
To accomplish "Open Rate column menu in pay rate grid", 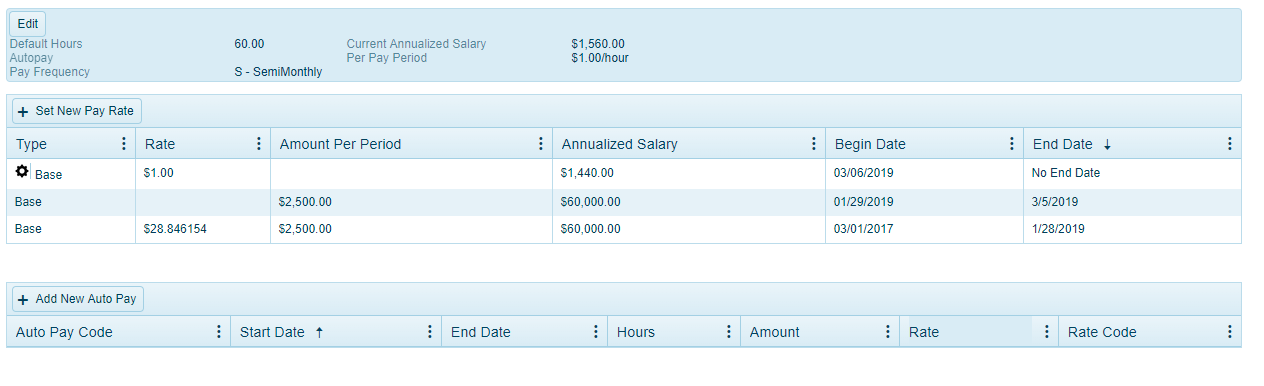I will click(x=259, y=144).
